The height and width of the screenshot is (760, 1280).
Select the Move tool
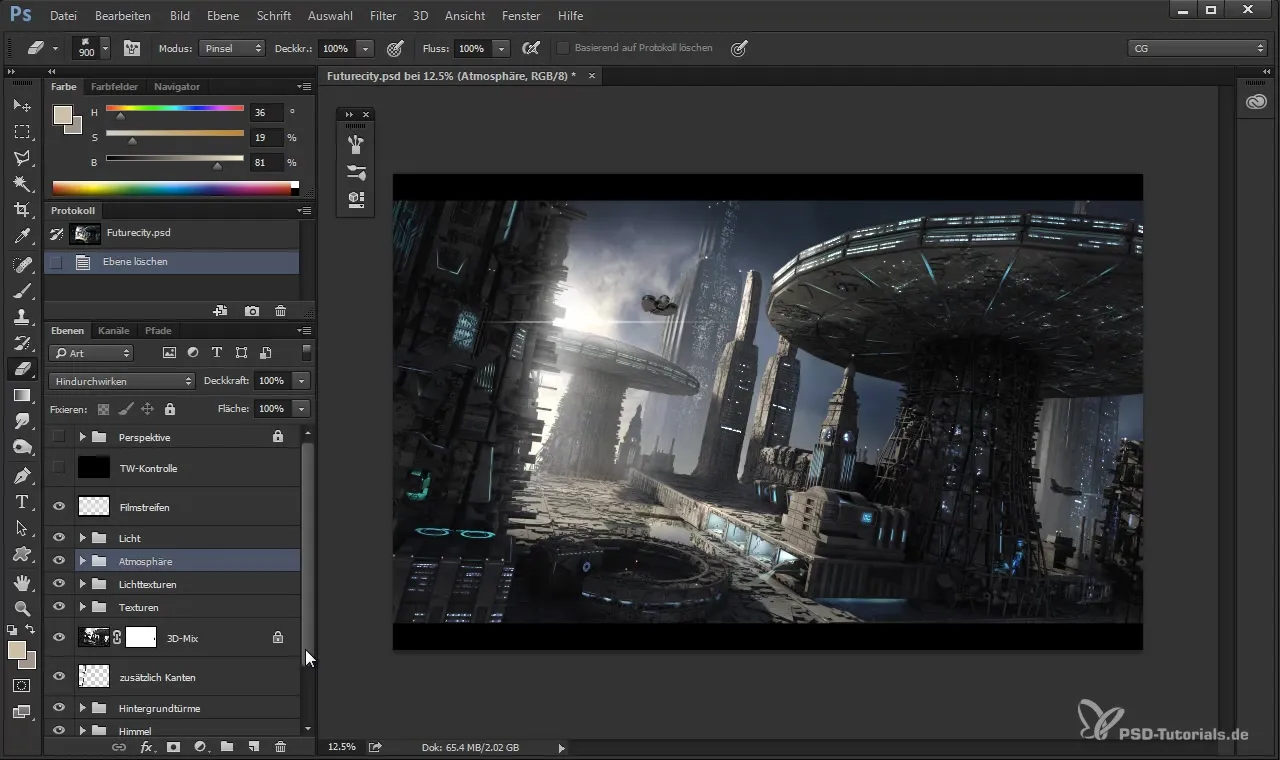tap(22, 105)
